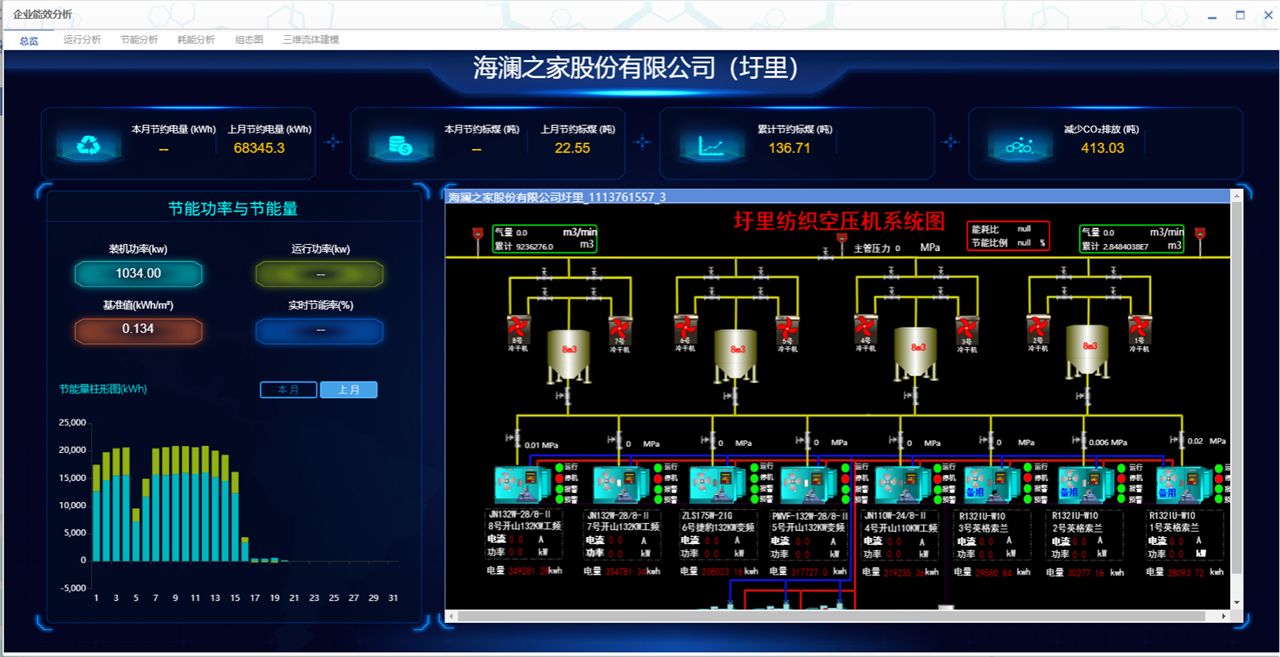This screenshot has height=657, width=1280.
Task: Click the CO₂ molecule icon beside 减少CO₂排放
Action: tap(1019, 146)
